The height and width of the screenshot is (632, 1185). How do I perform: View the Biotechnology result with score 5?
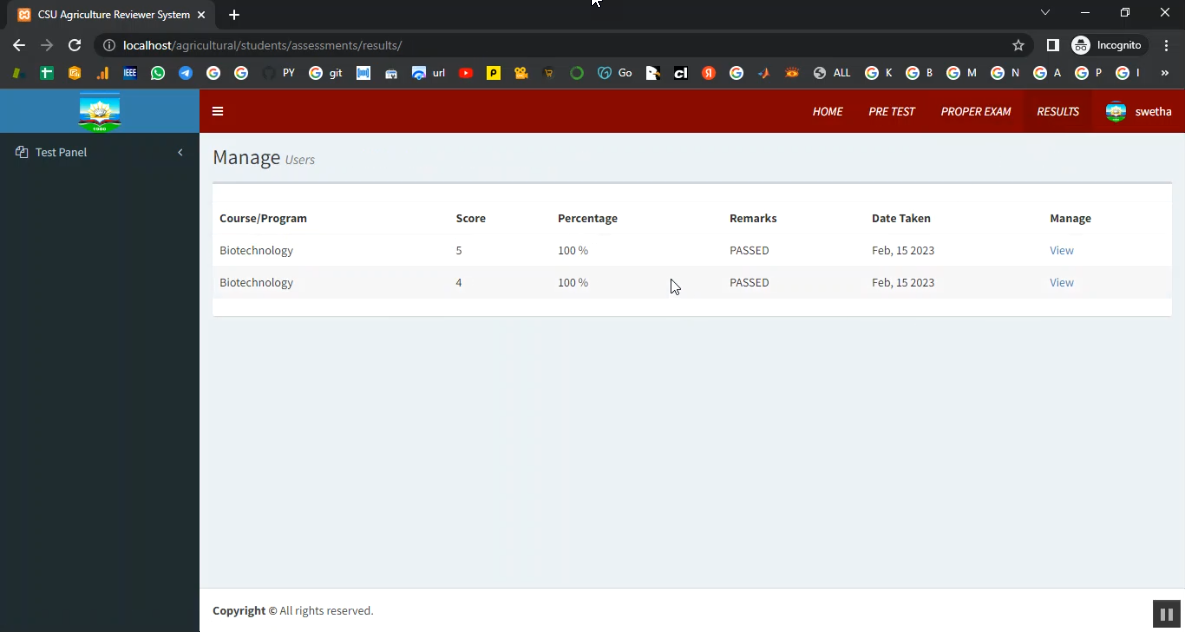pyautogui.click(x=1061, y=250)
